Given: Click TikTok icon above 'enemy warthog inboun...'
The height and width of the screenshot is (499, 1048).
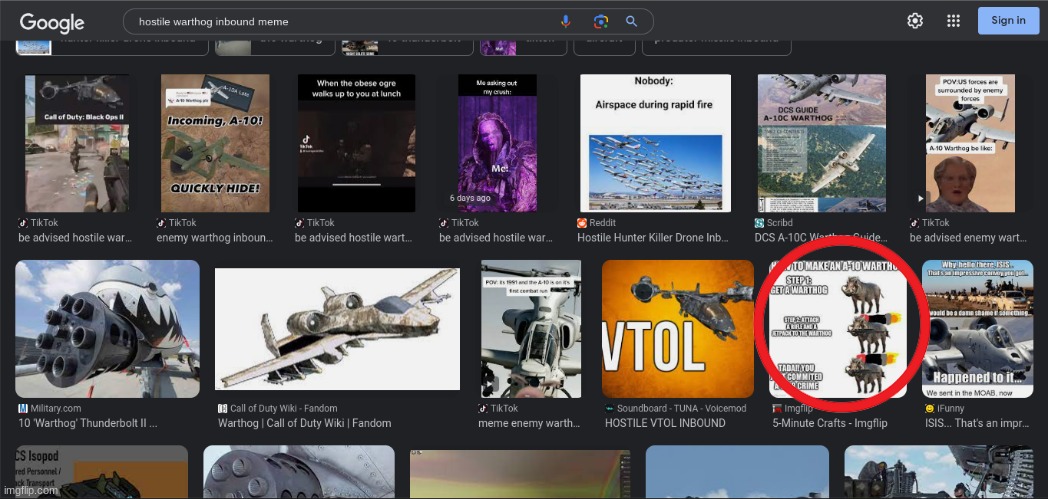Looking at the screenshot, I should click(x=161, y=223).
